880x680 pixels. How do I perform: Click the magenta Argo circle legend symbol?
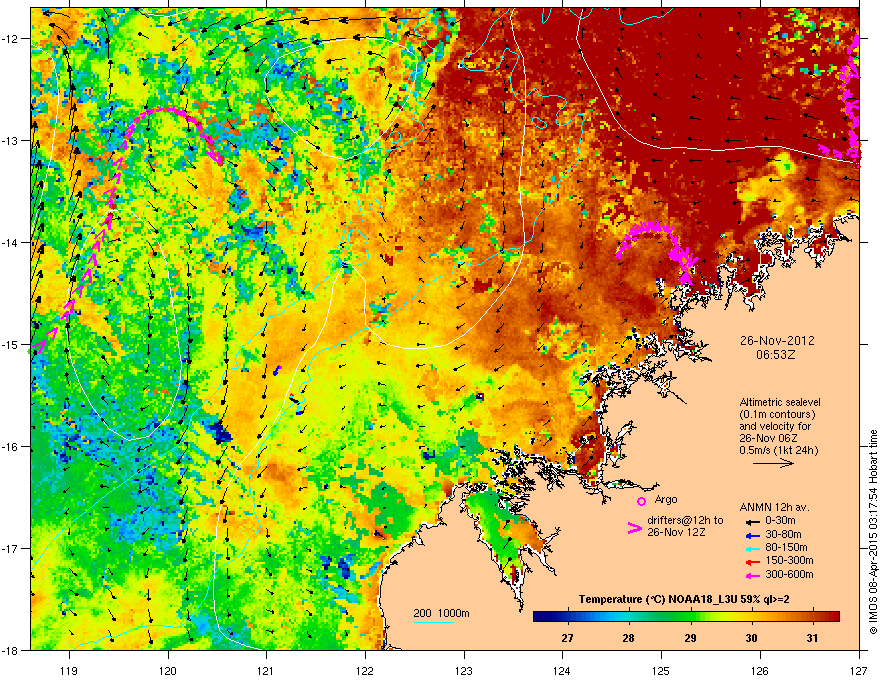[641, 501]
